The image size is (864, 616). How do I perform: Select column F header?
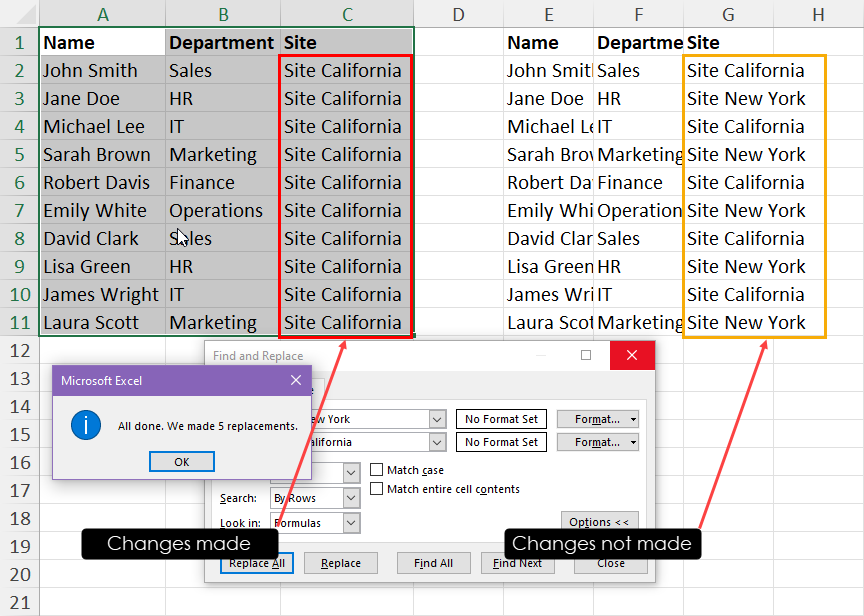[x=639, y=14]
